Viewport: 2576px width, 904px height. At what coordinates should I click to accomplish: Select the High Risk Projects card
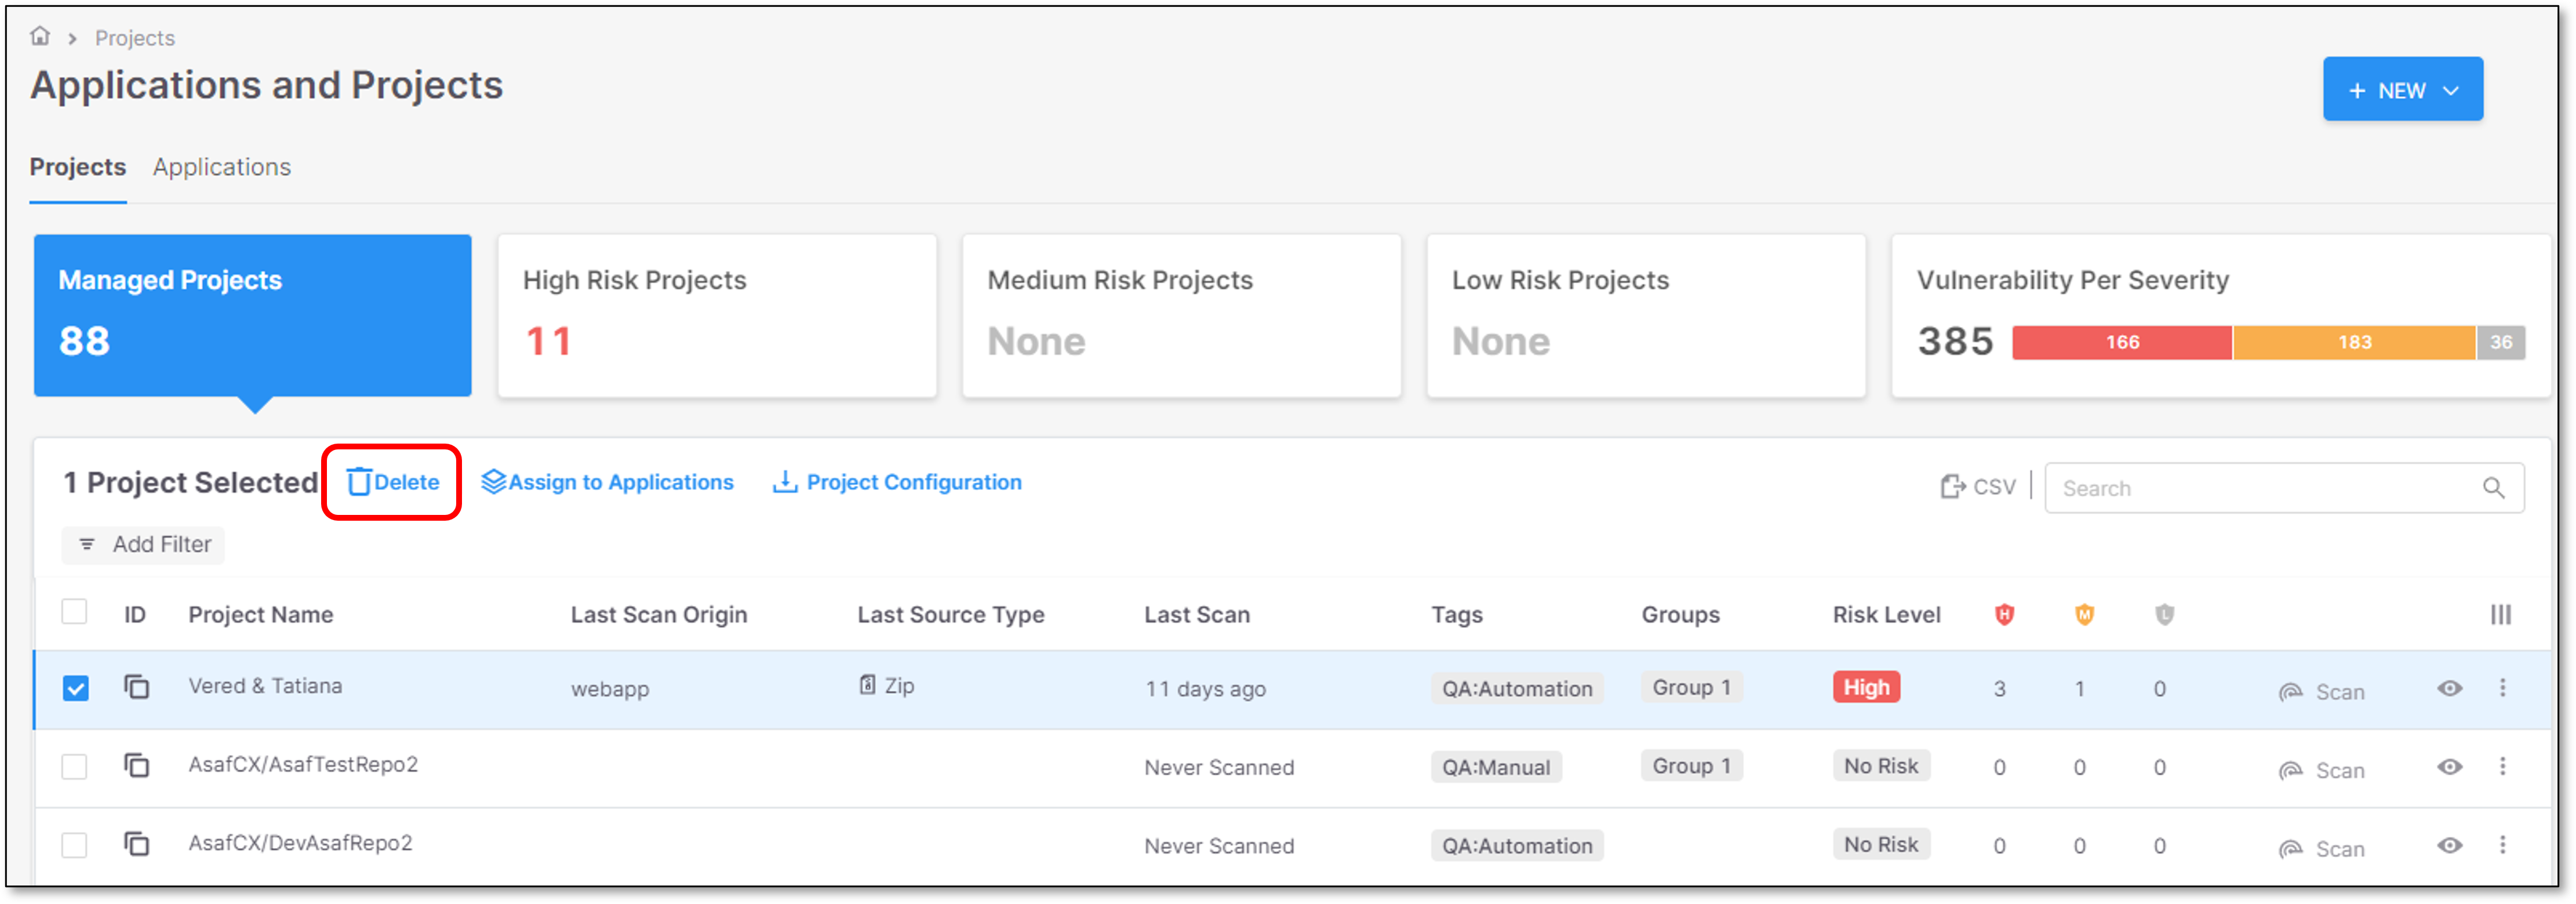pyautogui.click(x=717, y=316)
